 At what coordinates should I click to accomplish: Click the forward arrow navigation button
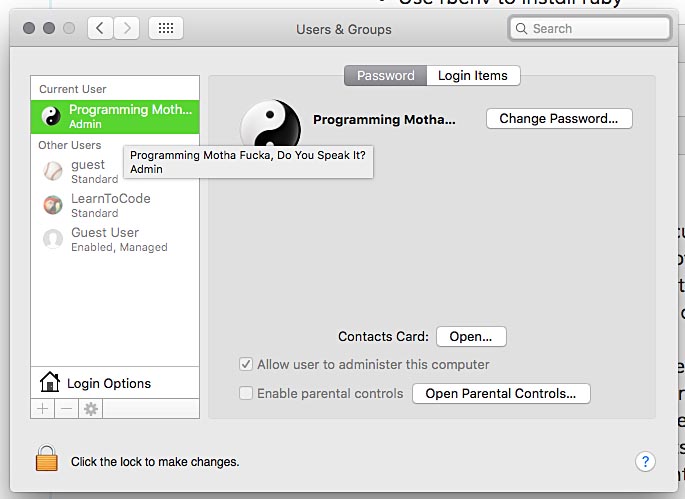pyautogui.click(x=126, y=29)
